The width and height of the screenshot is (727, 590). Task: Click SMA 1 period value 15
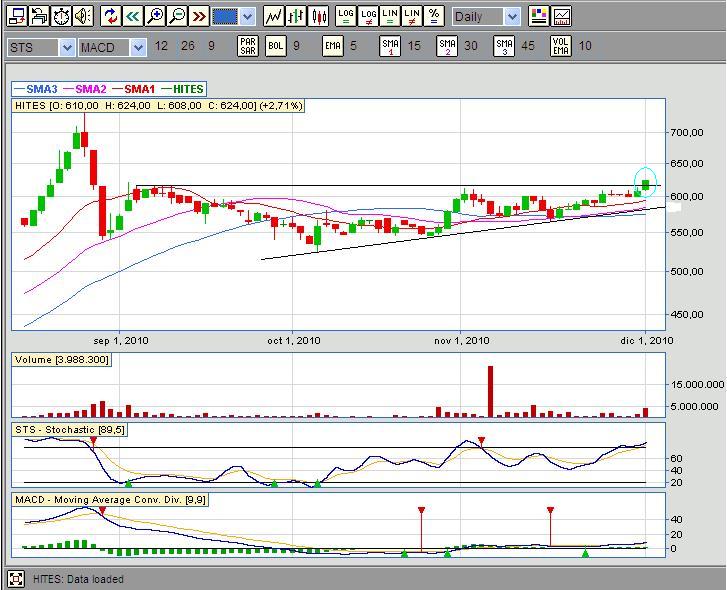414,46
